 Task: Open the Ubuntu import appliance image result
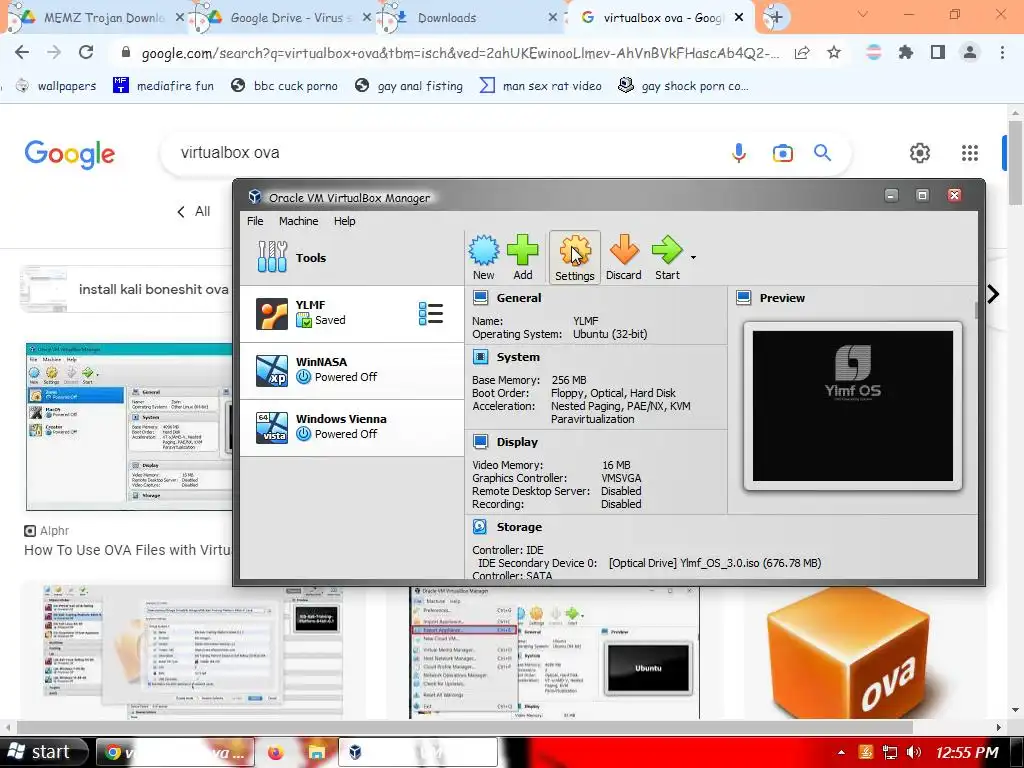point(554,653)
